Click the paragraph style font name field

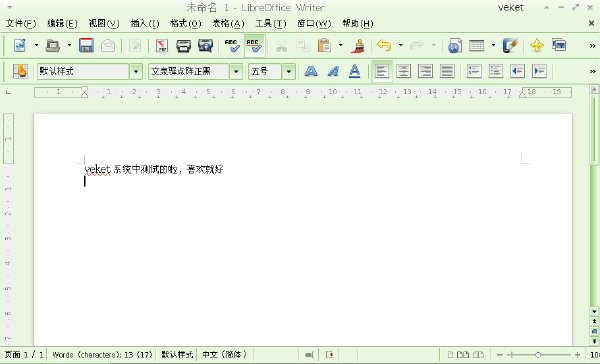click(x=189, y=71)
